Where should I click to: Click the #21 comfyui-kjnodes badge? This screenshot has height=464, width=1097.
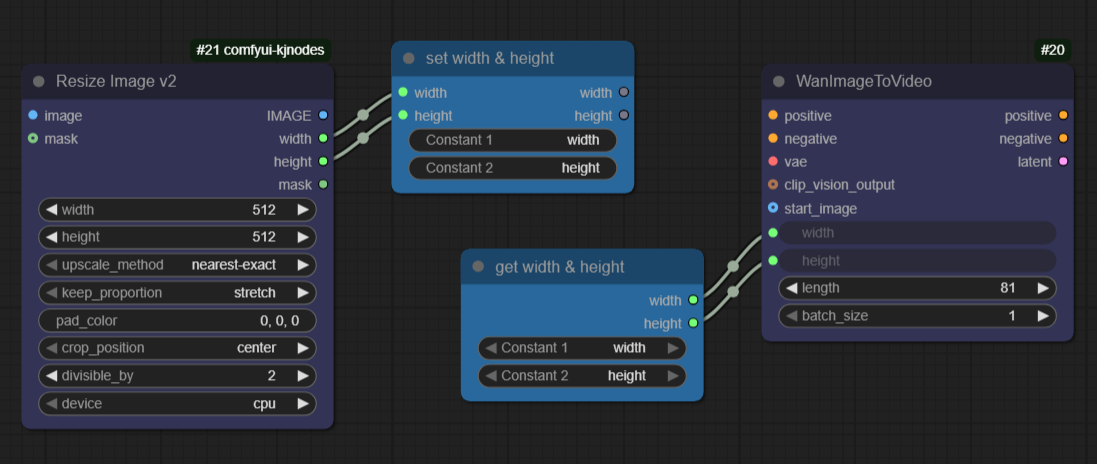pyautogui.click(x=260, y=50)
